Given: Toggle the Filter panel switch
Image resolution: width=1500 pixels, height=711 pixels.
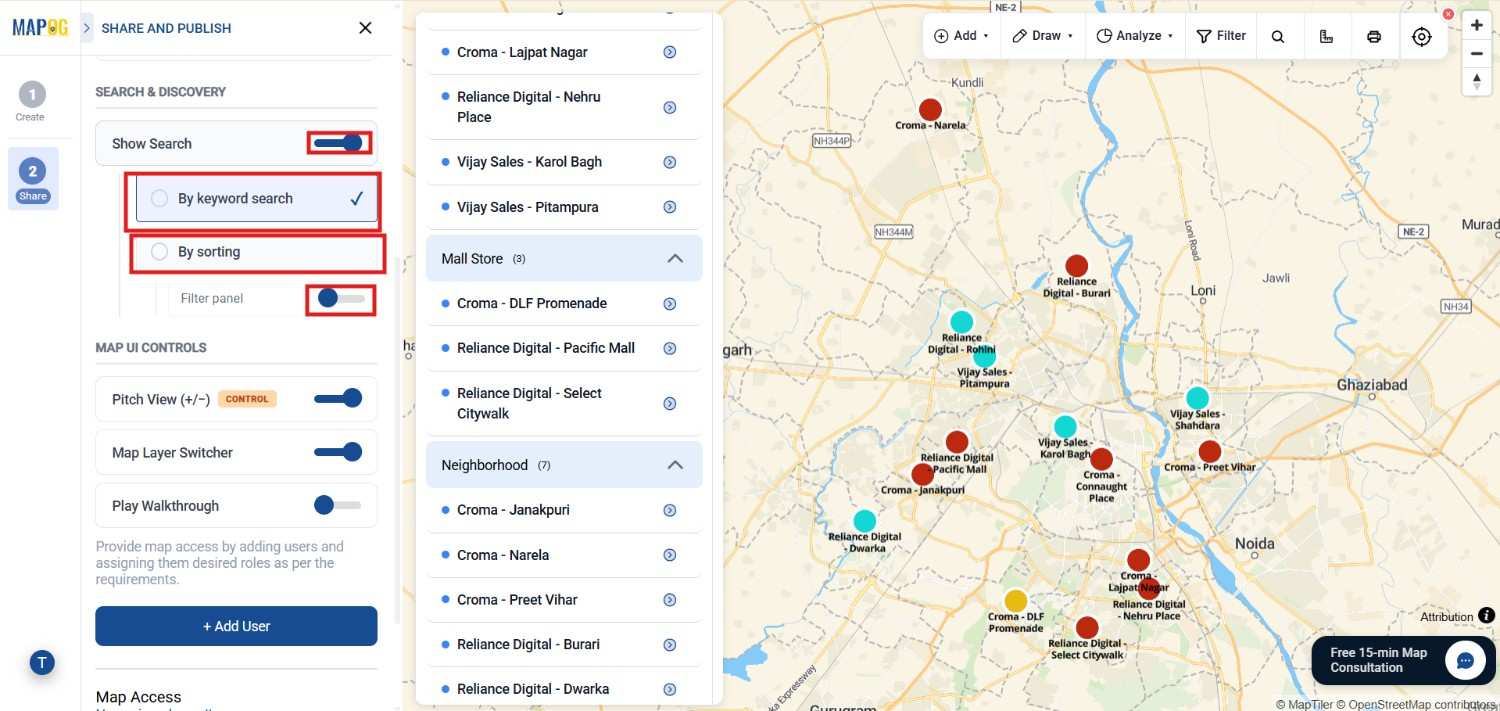Looking at the screenshot, I should tap(340, 298).
